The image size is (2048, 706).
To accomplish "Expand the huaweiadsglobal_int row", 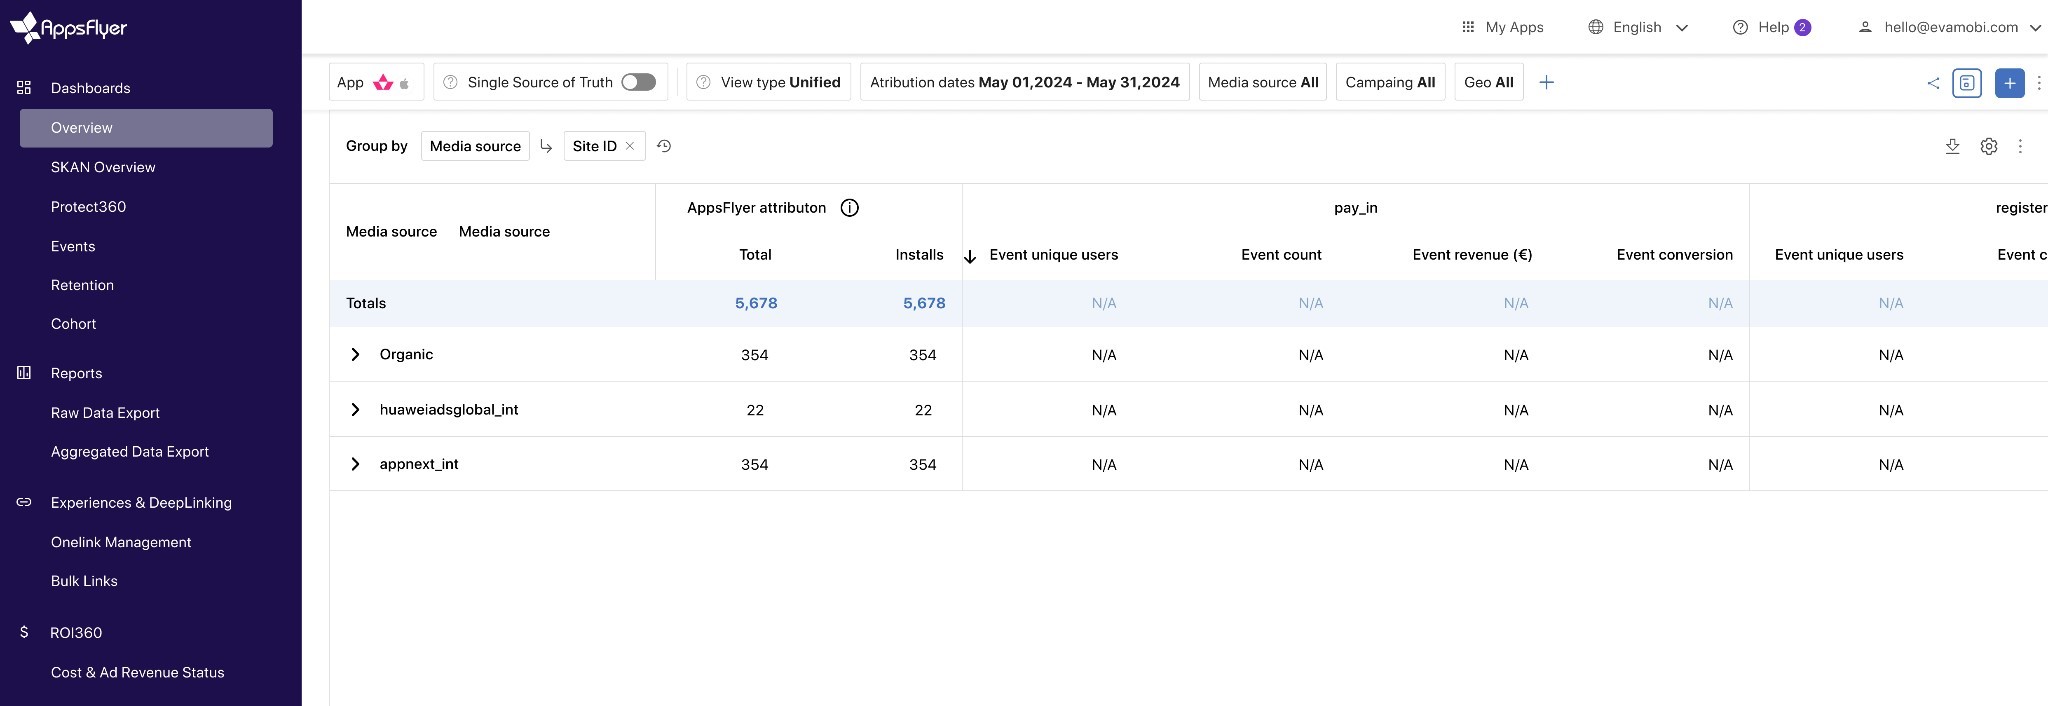I will [x=355, y=409].
